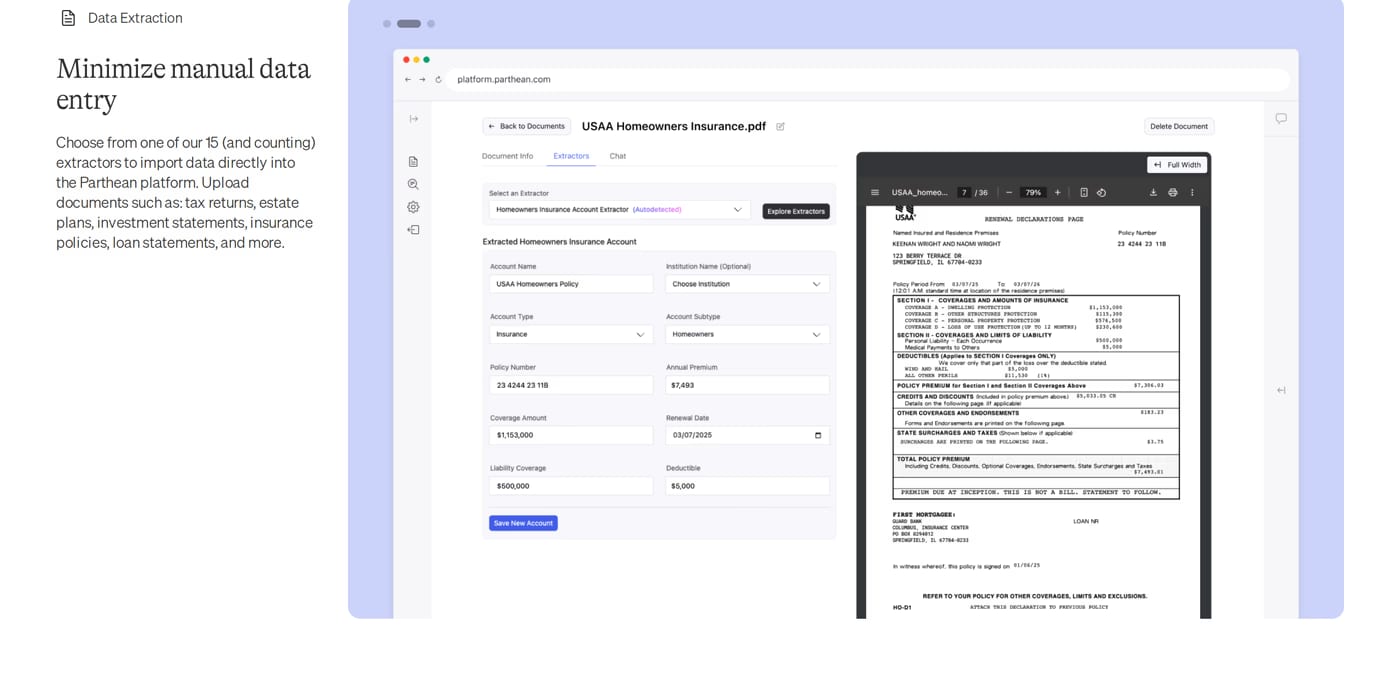Click the Explore Extractors button
Screen dimensions: 1400x674
796,211
